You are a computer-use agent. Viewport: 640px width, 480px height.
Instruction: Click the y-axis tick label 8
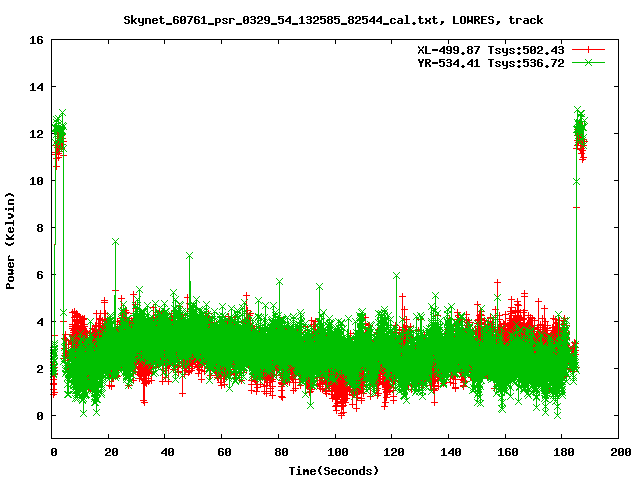tap(40, 228)
